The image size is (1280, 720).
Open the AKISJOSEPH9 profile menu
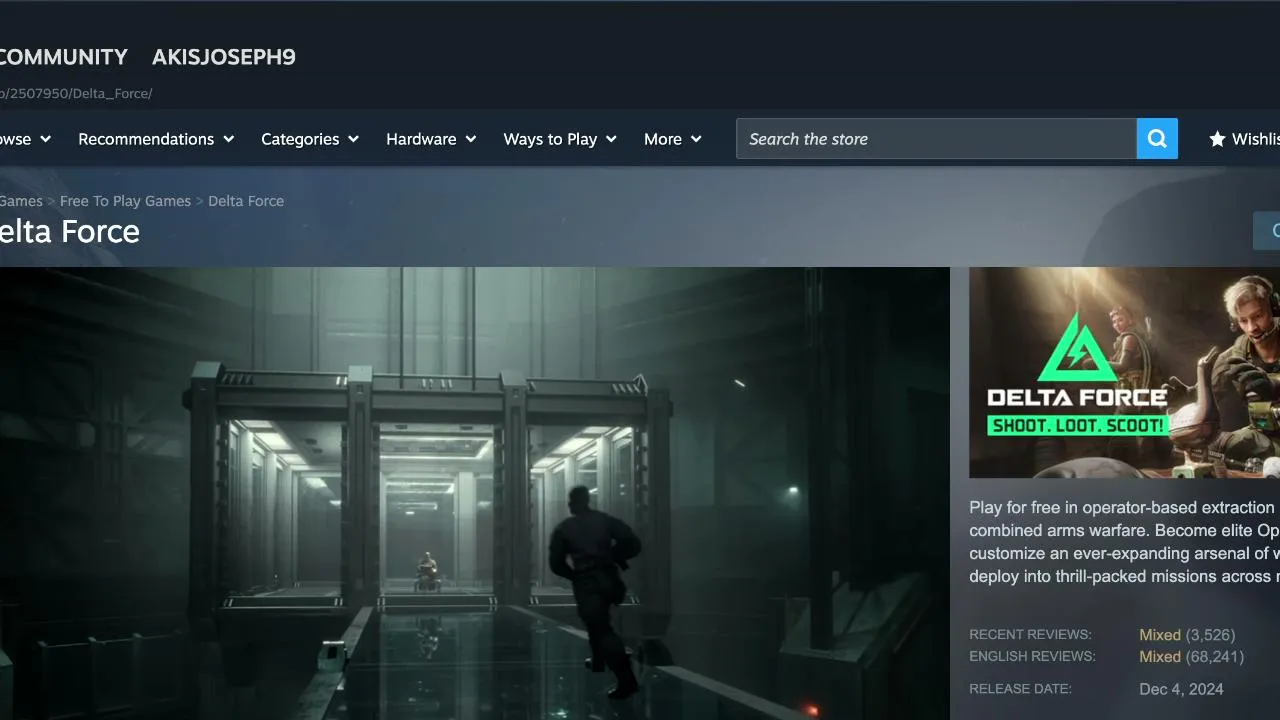coord(224,57)
